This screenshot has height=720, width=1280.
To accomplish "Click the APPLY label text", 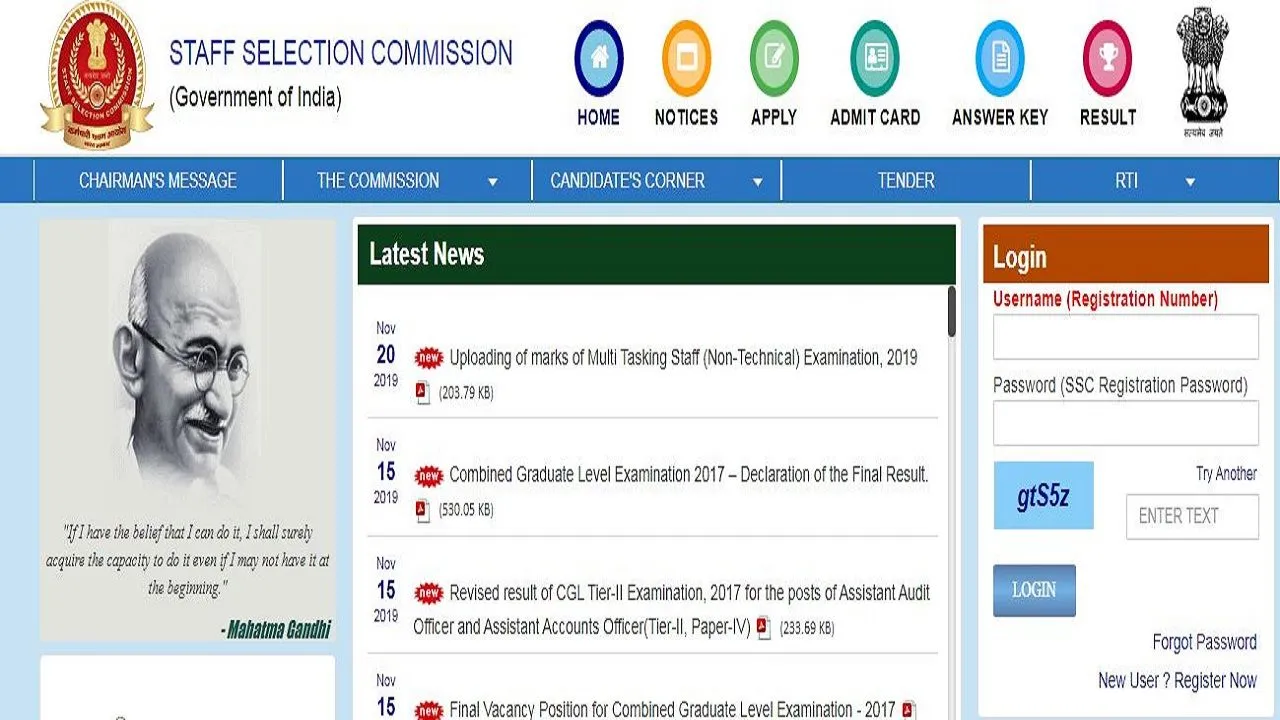I will click(774, 117).
